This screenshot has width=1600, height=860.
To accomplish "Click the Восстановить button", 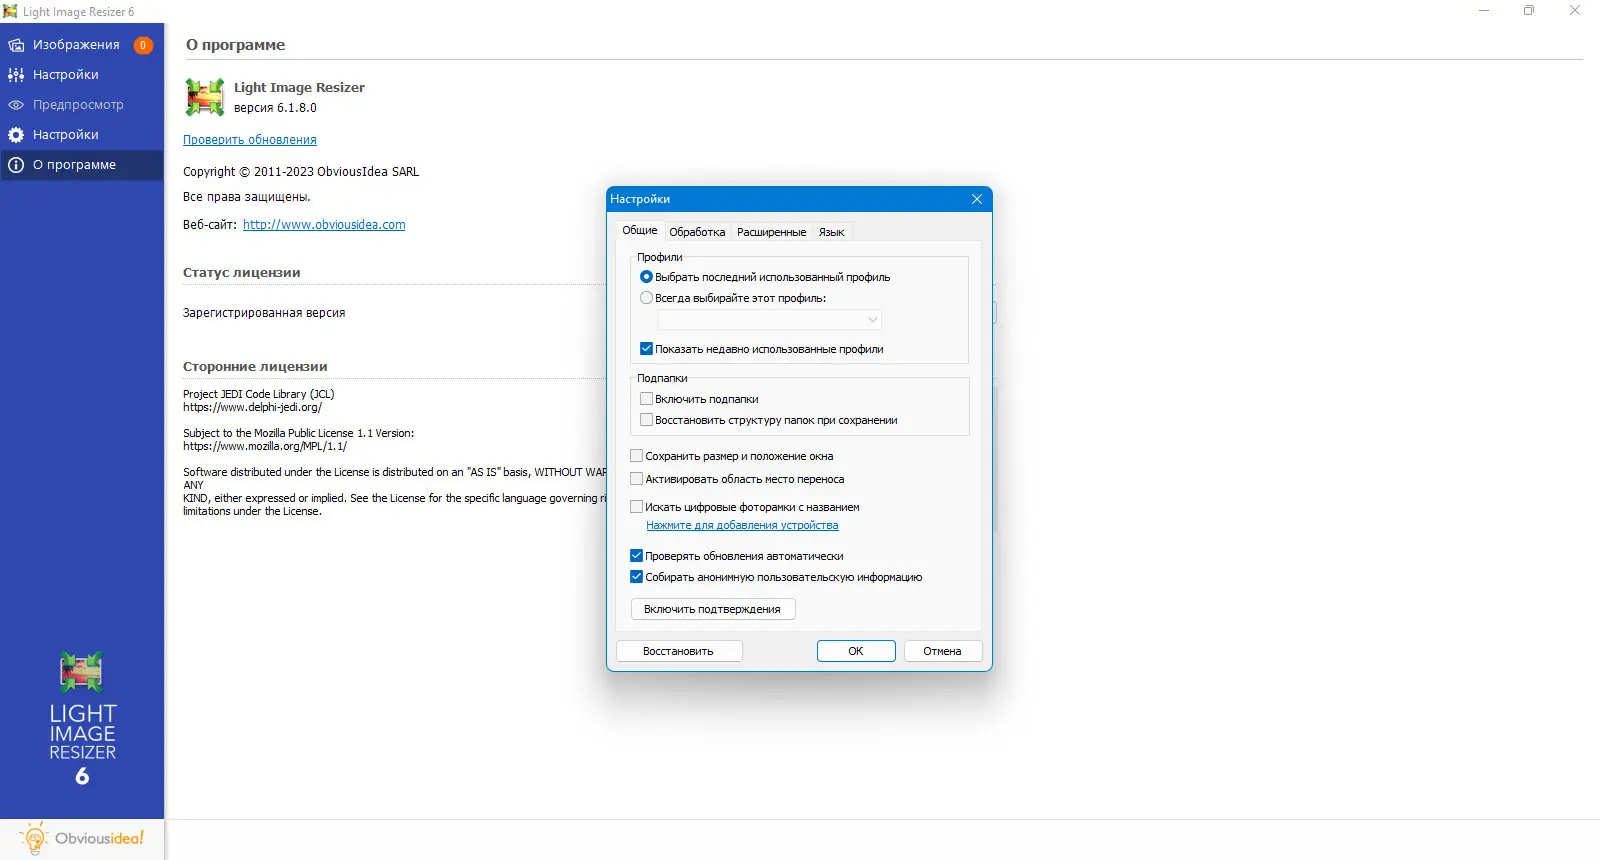I will pyautogui.click(x=679, y=651).
